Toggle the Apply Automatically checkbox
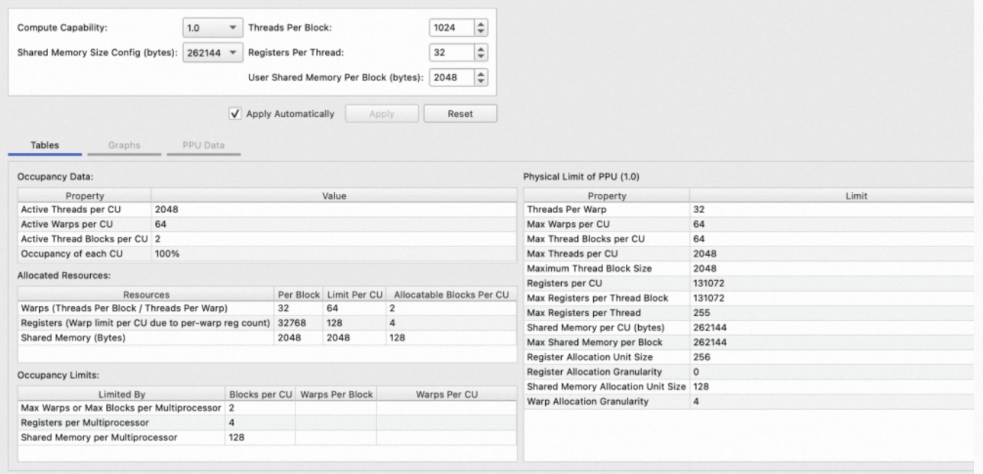The width and height of the screenshot is (983, 474). click(x=236, y=113)
